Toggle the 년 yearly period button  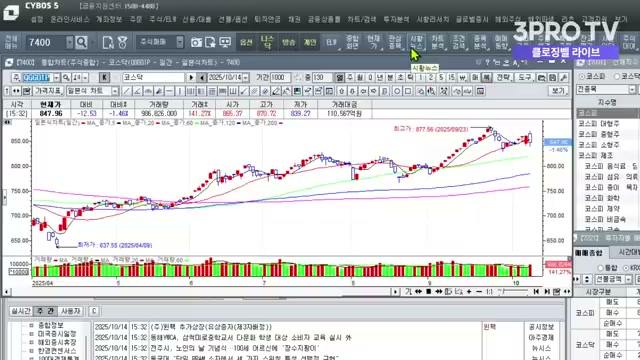(x=380, y=77)
